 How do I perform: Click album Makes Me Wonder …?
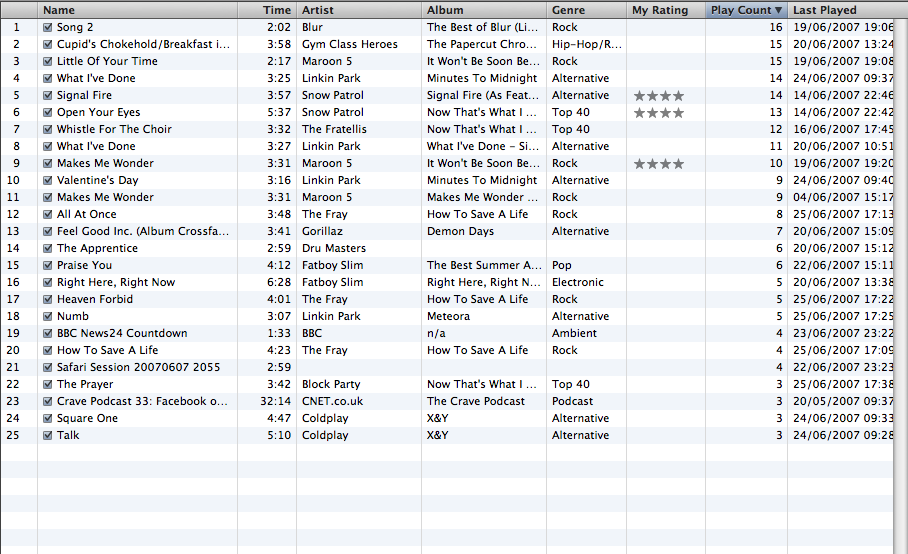pos(482,197)
